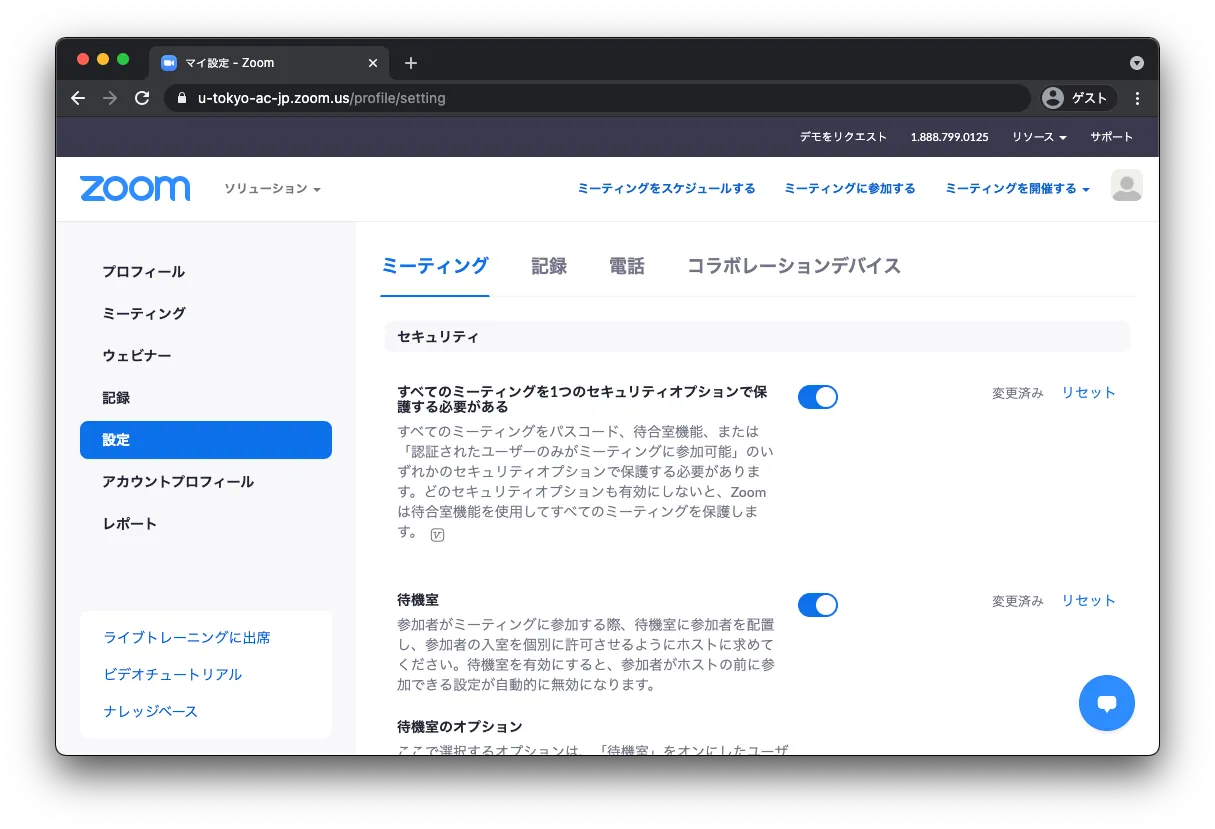Click the user profile avatar
Screen dimensions: 1215x829
(1126, 186)
